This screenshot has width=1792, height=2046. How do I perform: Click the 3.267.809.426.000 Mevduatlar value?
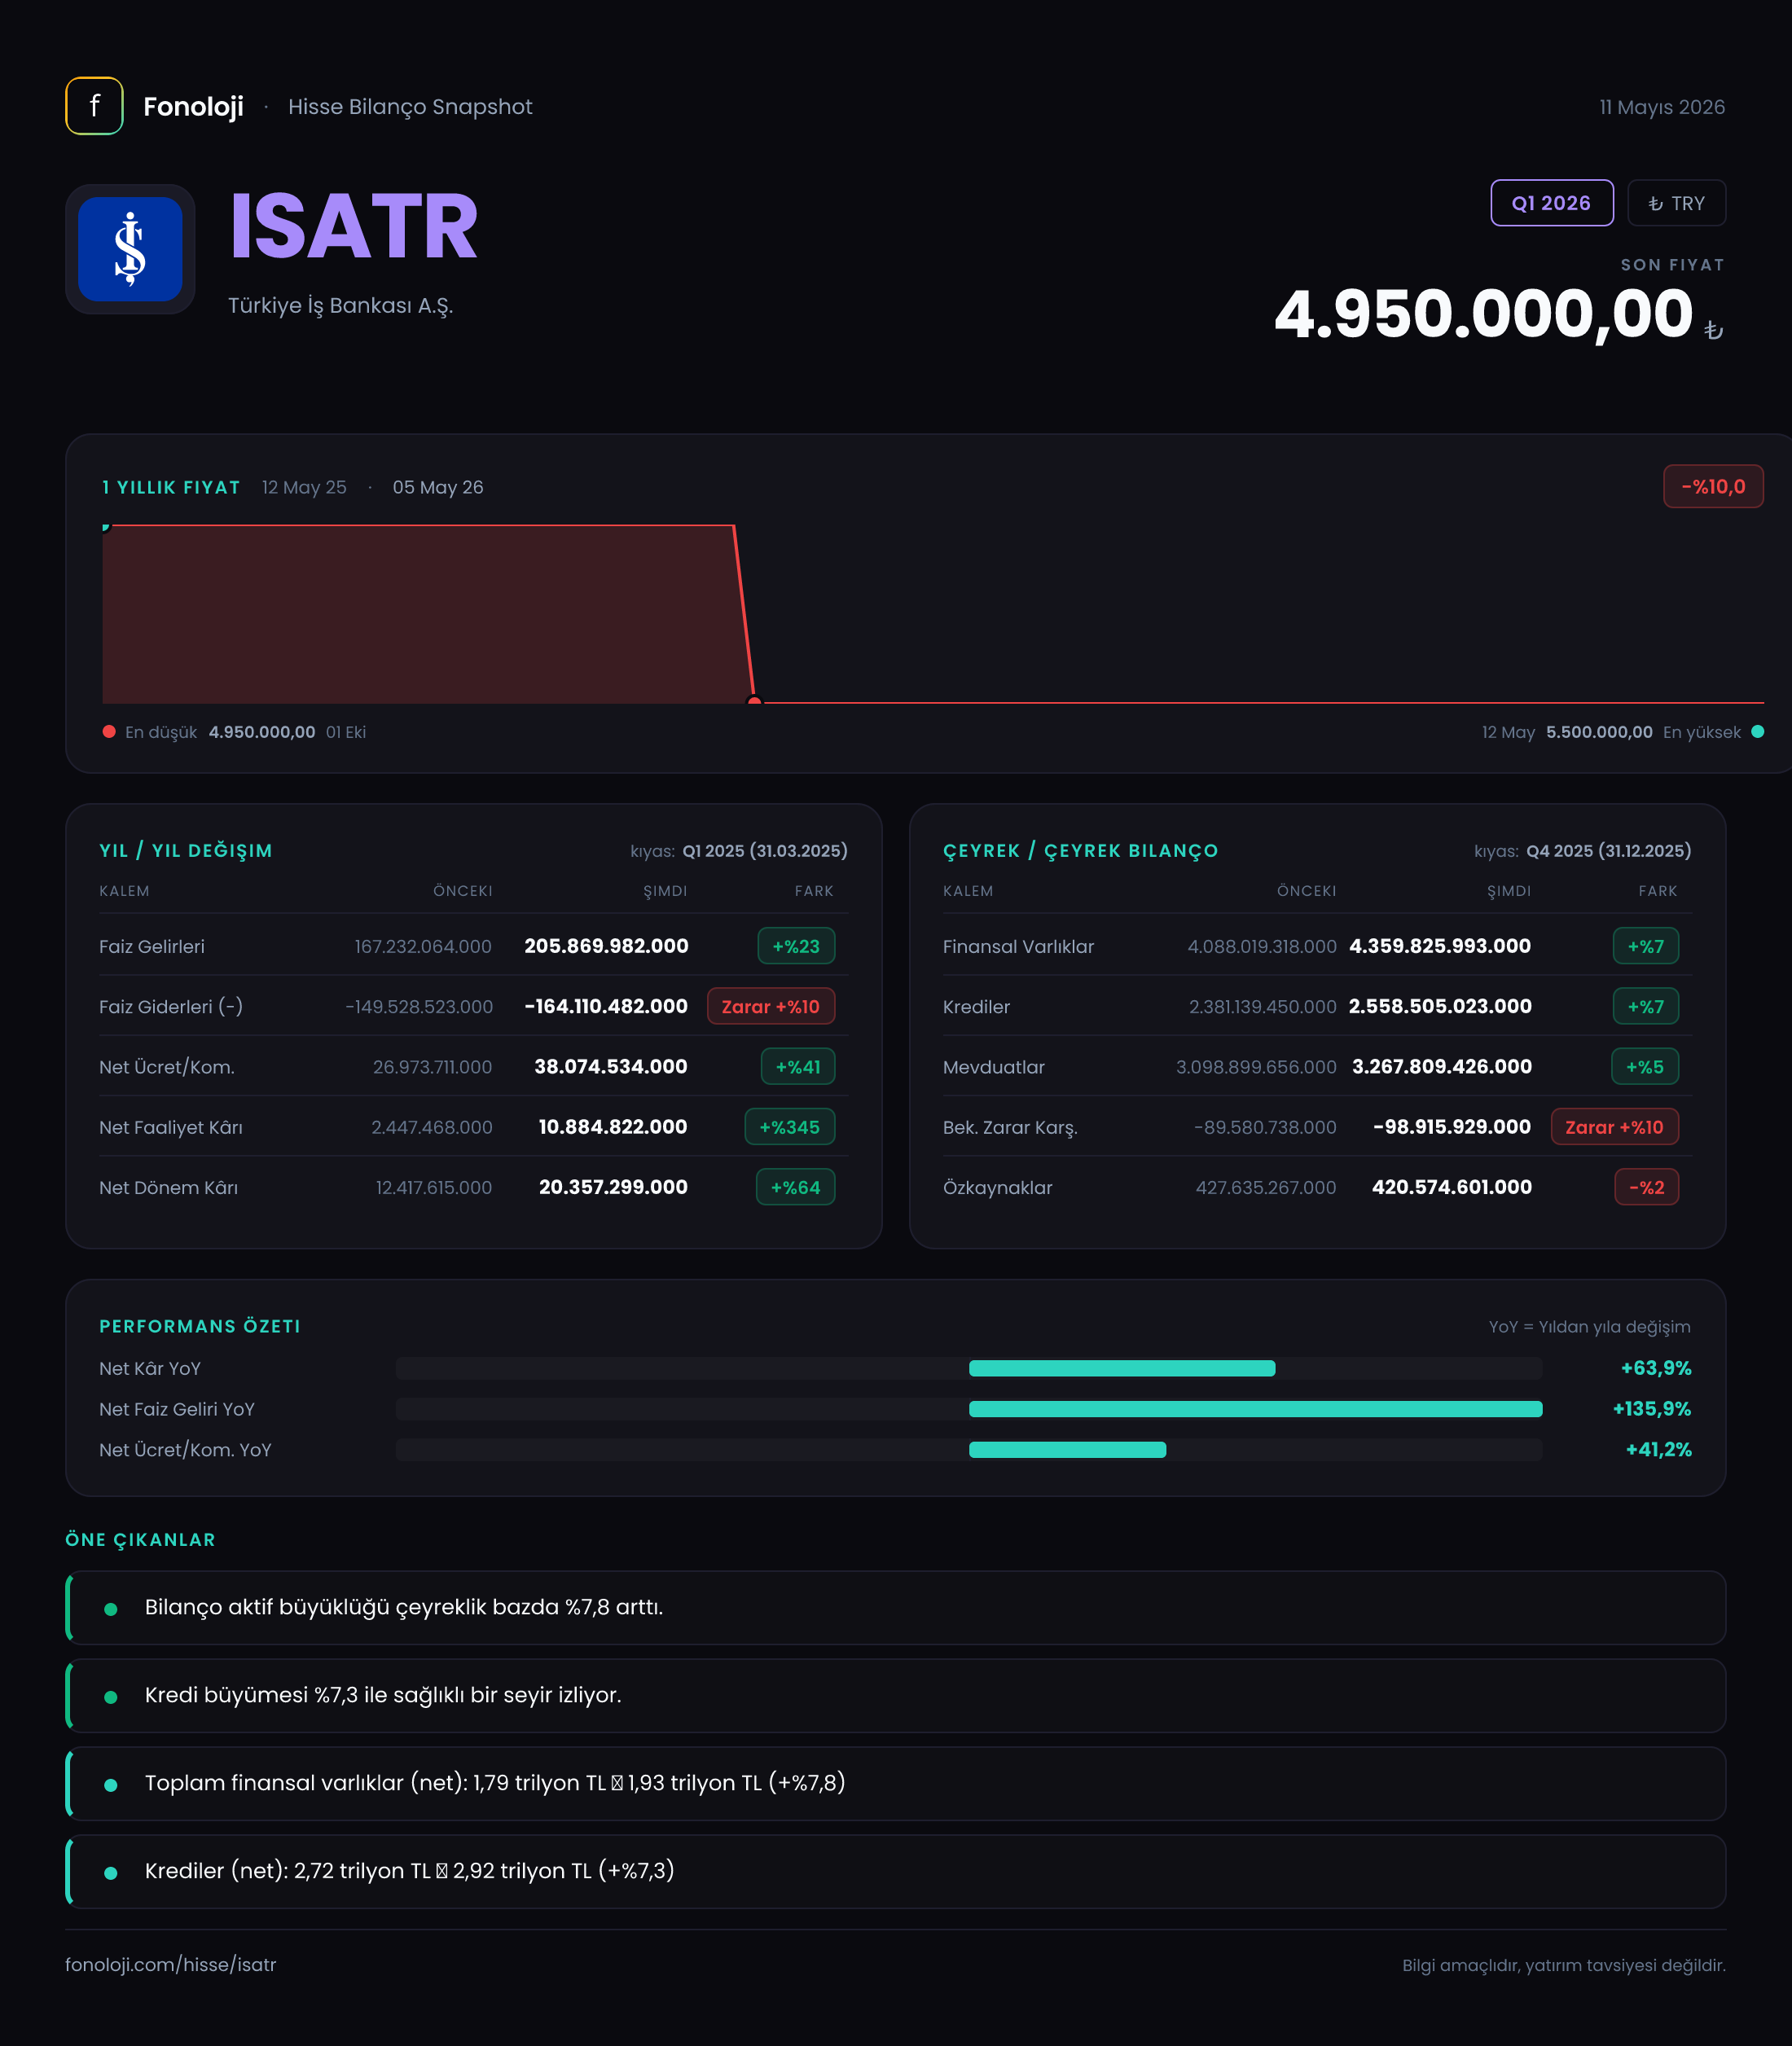pos(1442,1067)
